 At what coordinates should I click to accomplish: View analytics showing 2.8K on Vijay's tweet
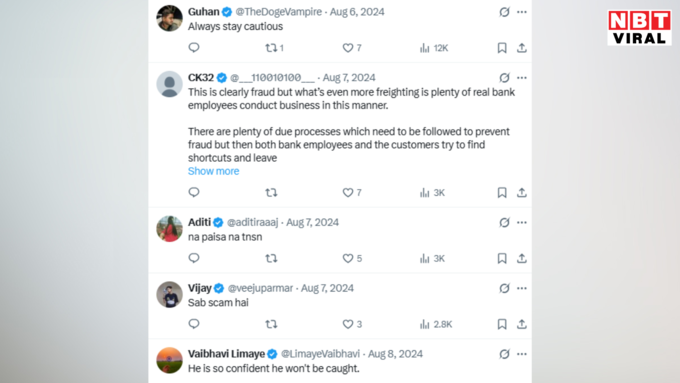[x=436, y=324]
